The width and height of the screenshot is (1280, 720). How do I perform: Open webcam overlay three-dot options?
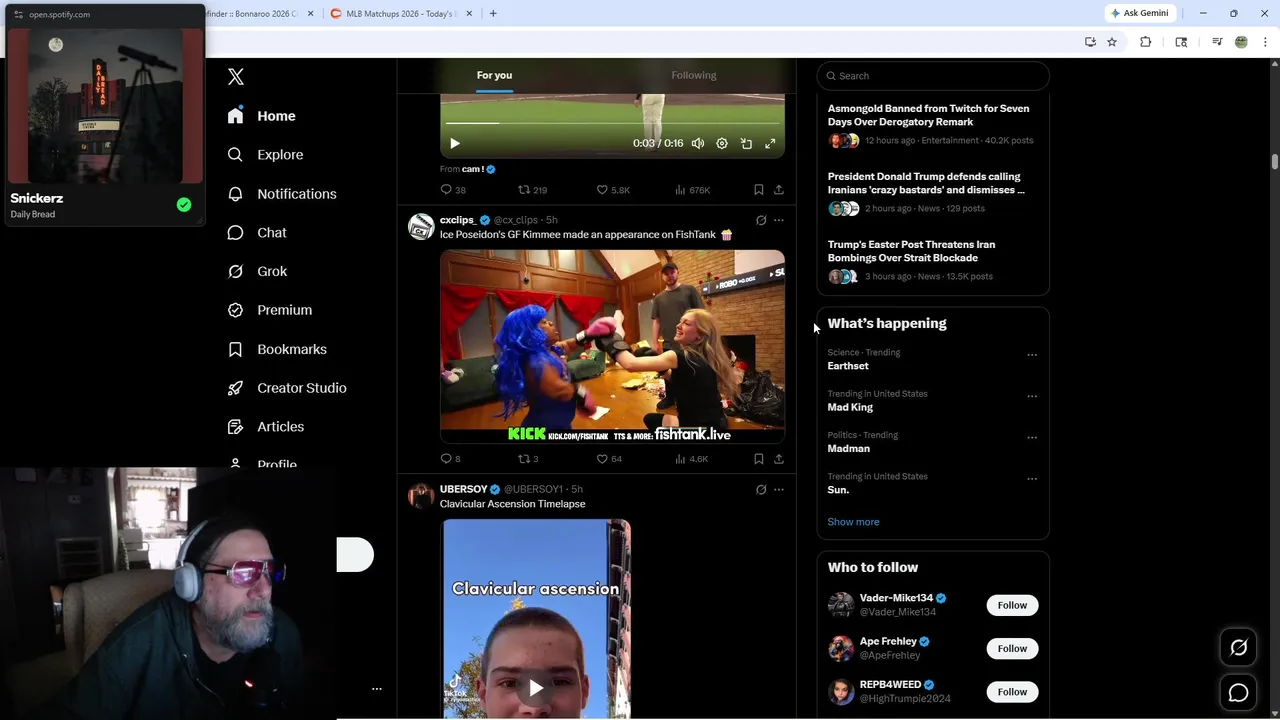[377, 689]
